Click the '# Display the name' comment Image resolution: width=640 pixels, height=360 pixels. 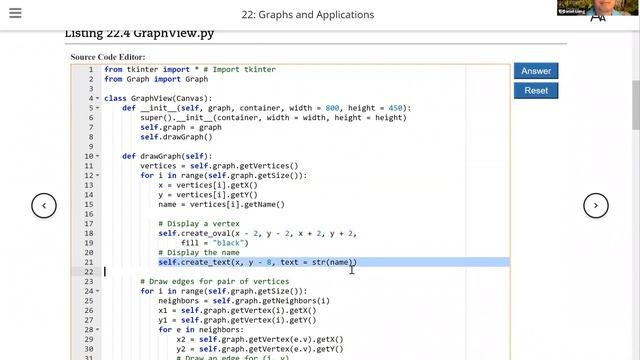click(199, 253)
